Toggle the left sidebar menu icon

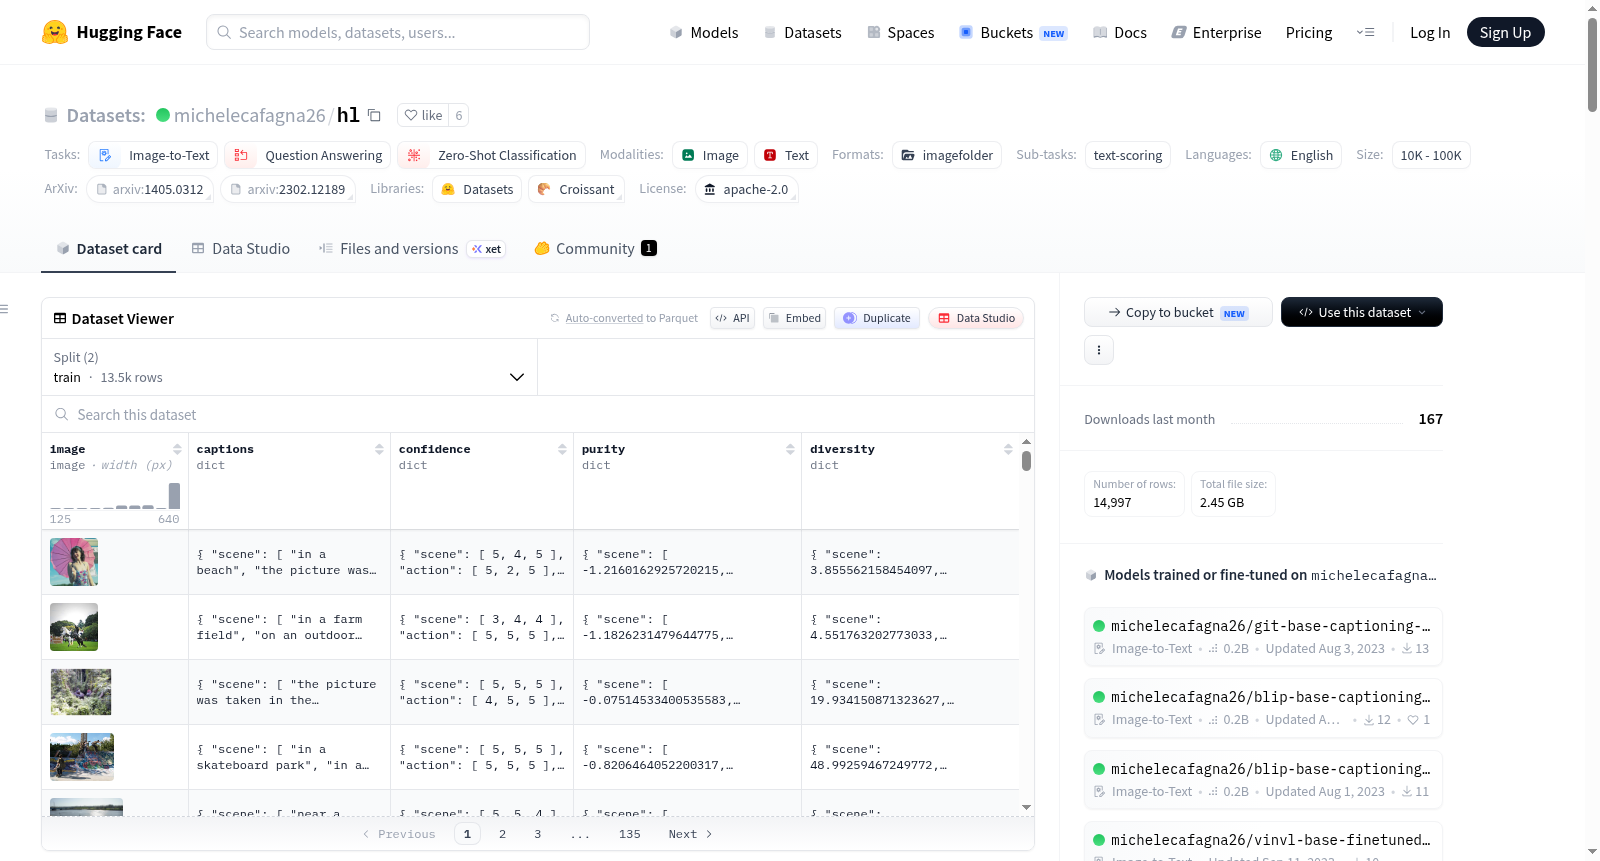[4, 309]
